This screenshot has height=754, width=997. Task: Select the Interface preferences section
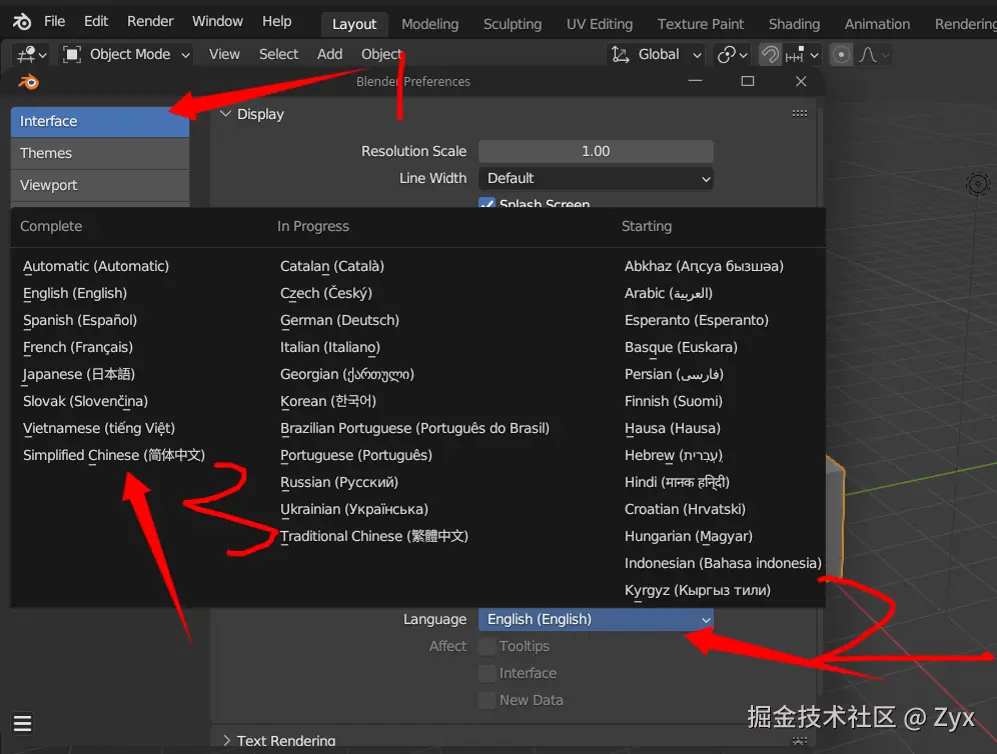click(100, 121)
